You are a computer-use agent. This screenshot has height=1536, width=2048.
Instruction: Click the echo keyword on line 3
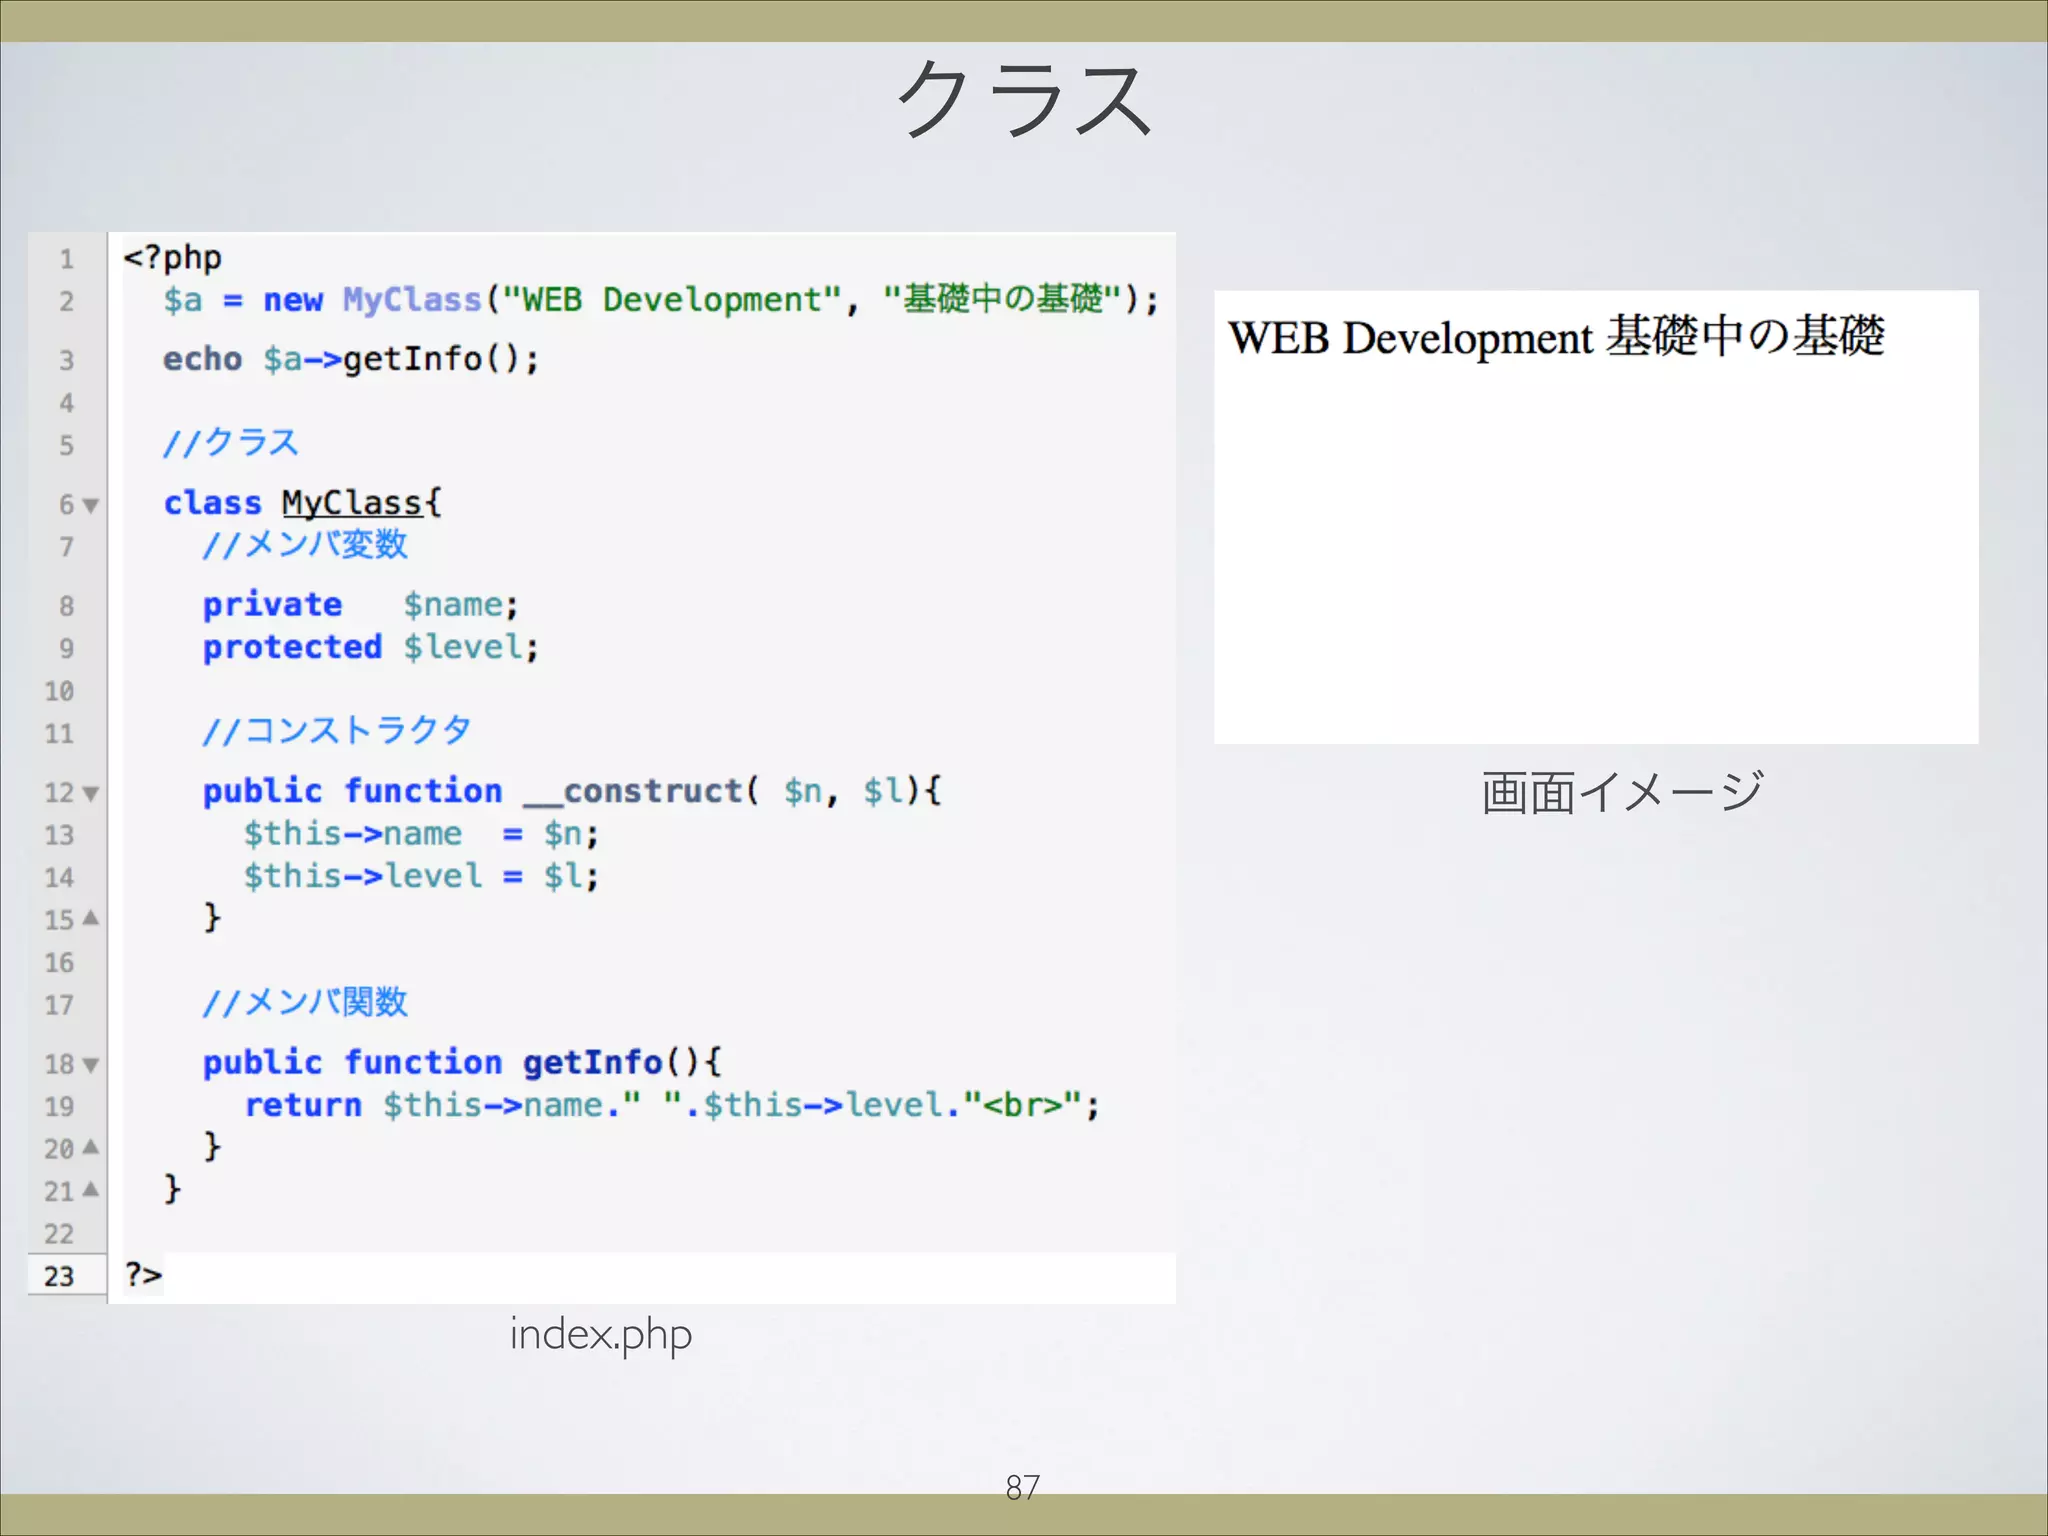202,359
